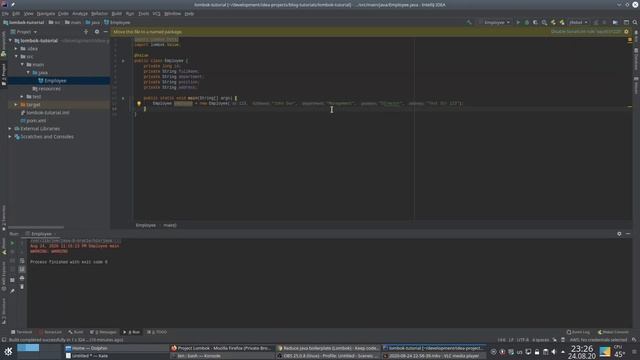The image size is (640, 360).
Task: Select pom.xml in project tree
Action: point(36,121)
